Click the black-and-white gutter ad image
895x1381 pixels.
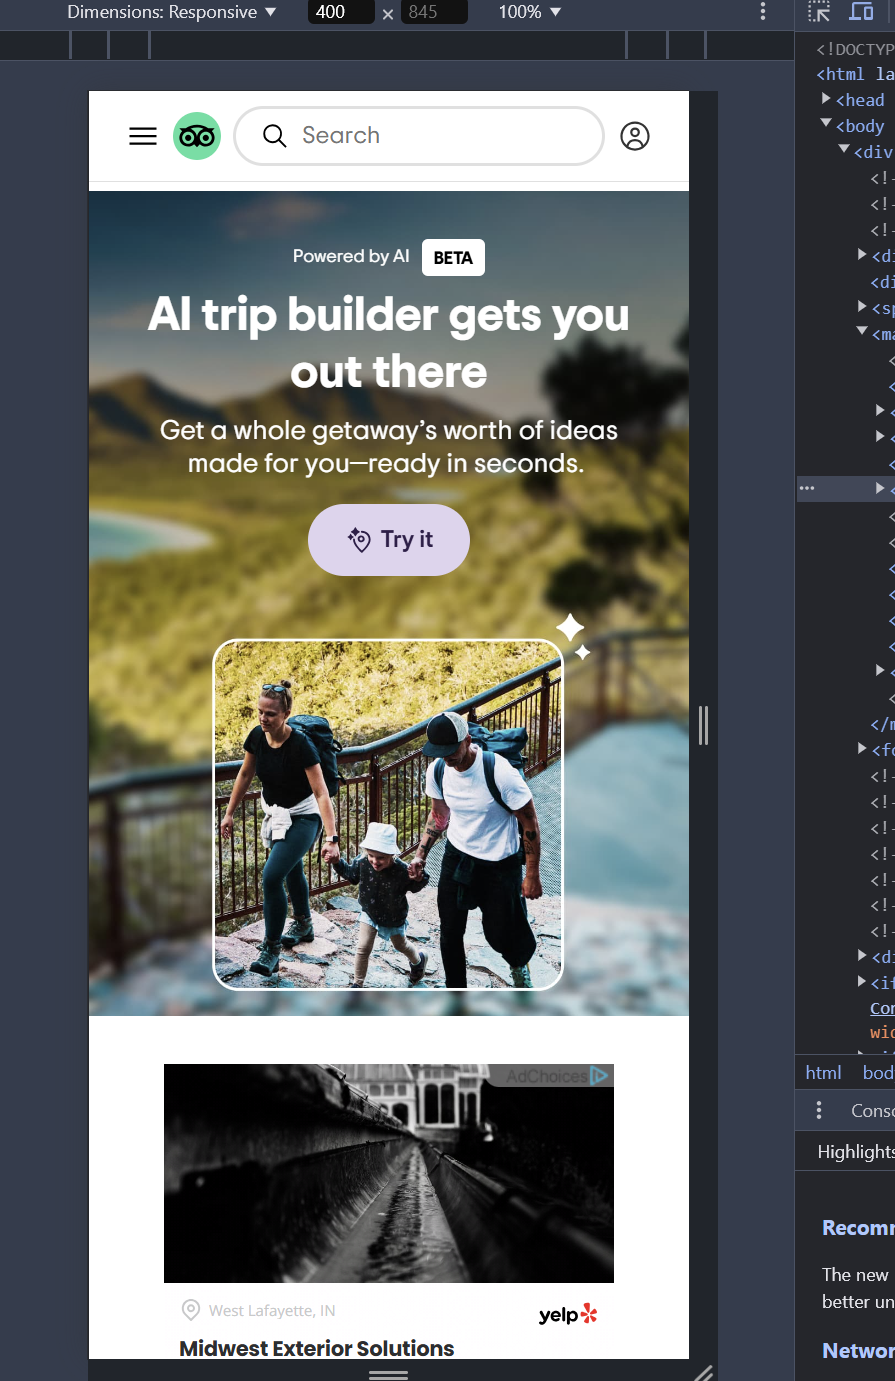389,1173
